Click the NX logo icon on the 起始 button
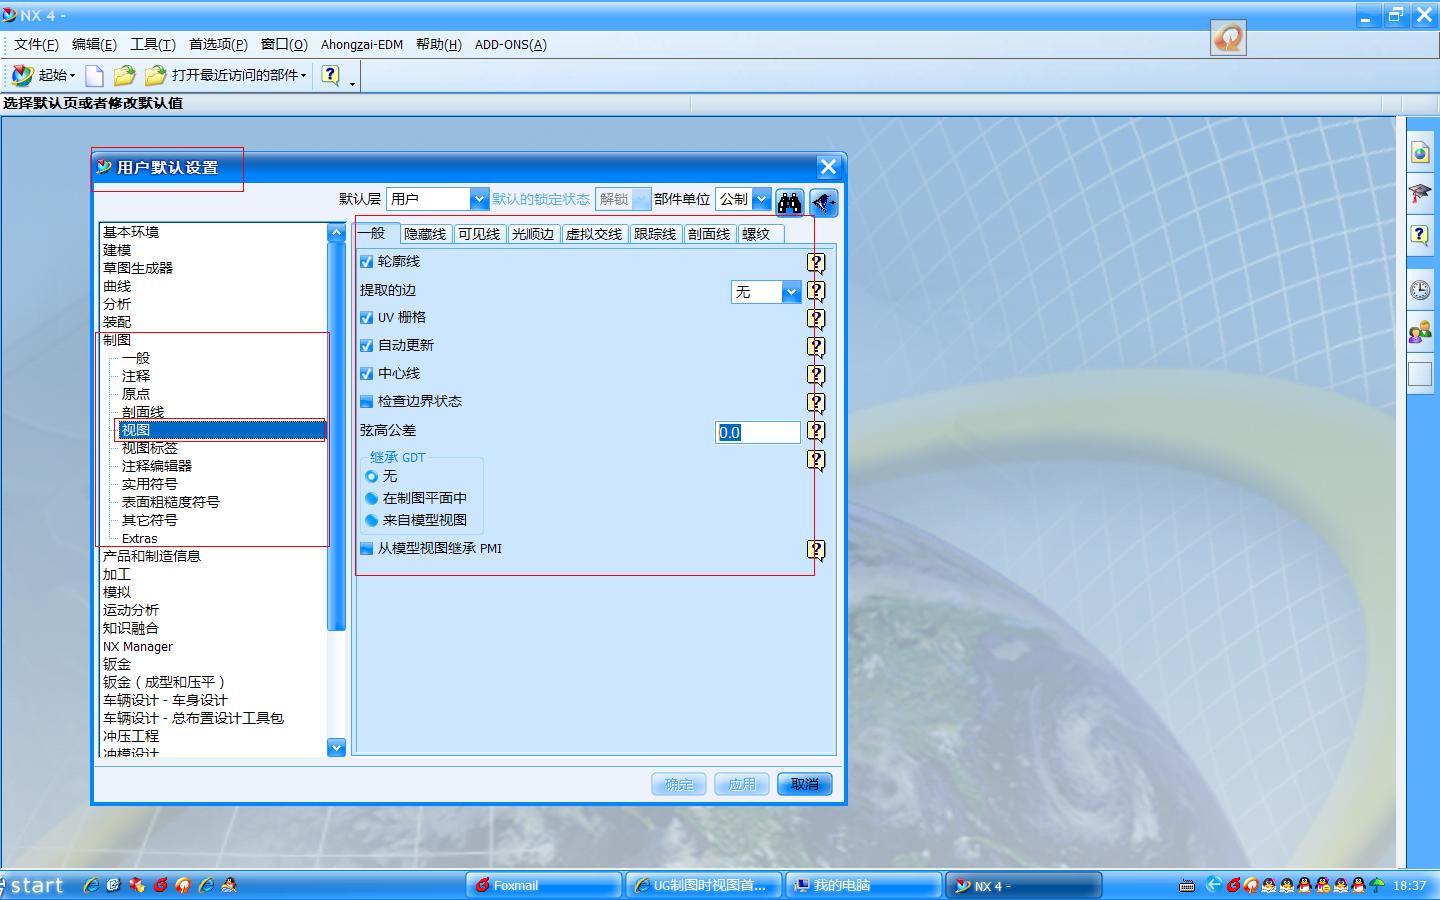This screenshot has width=1440, height=900. 22,75
